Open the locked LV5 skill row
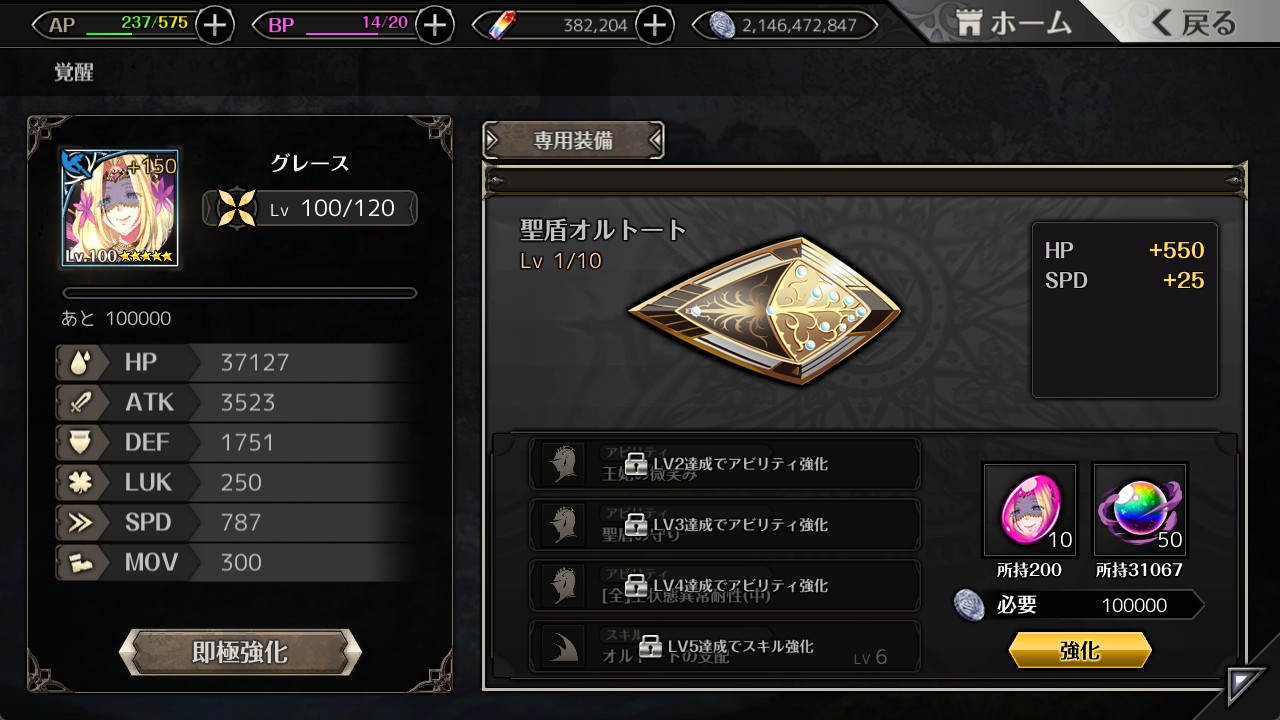This screenshot has width=1280, height=720. pyautogui.click(x=724, y=646)
